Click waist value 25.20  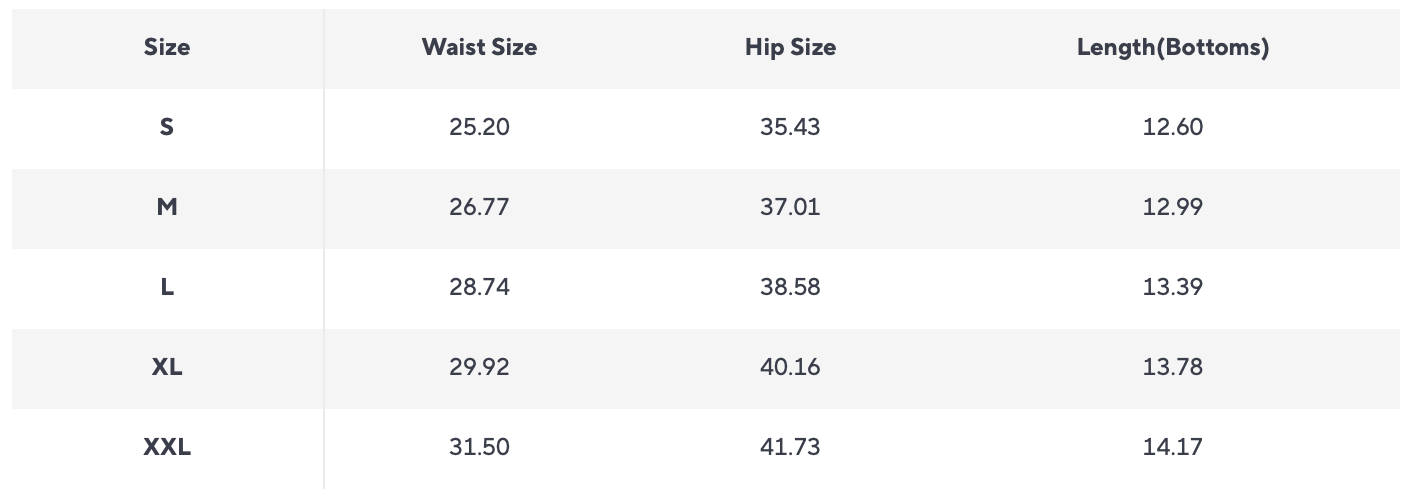(x=479, y=127)
